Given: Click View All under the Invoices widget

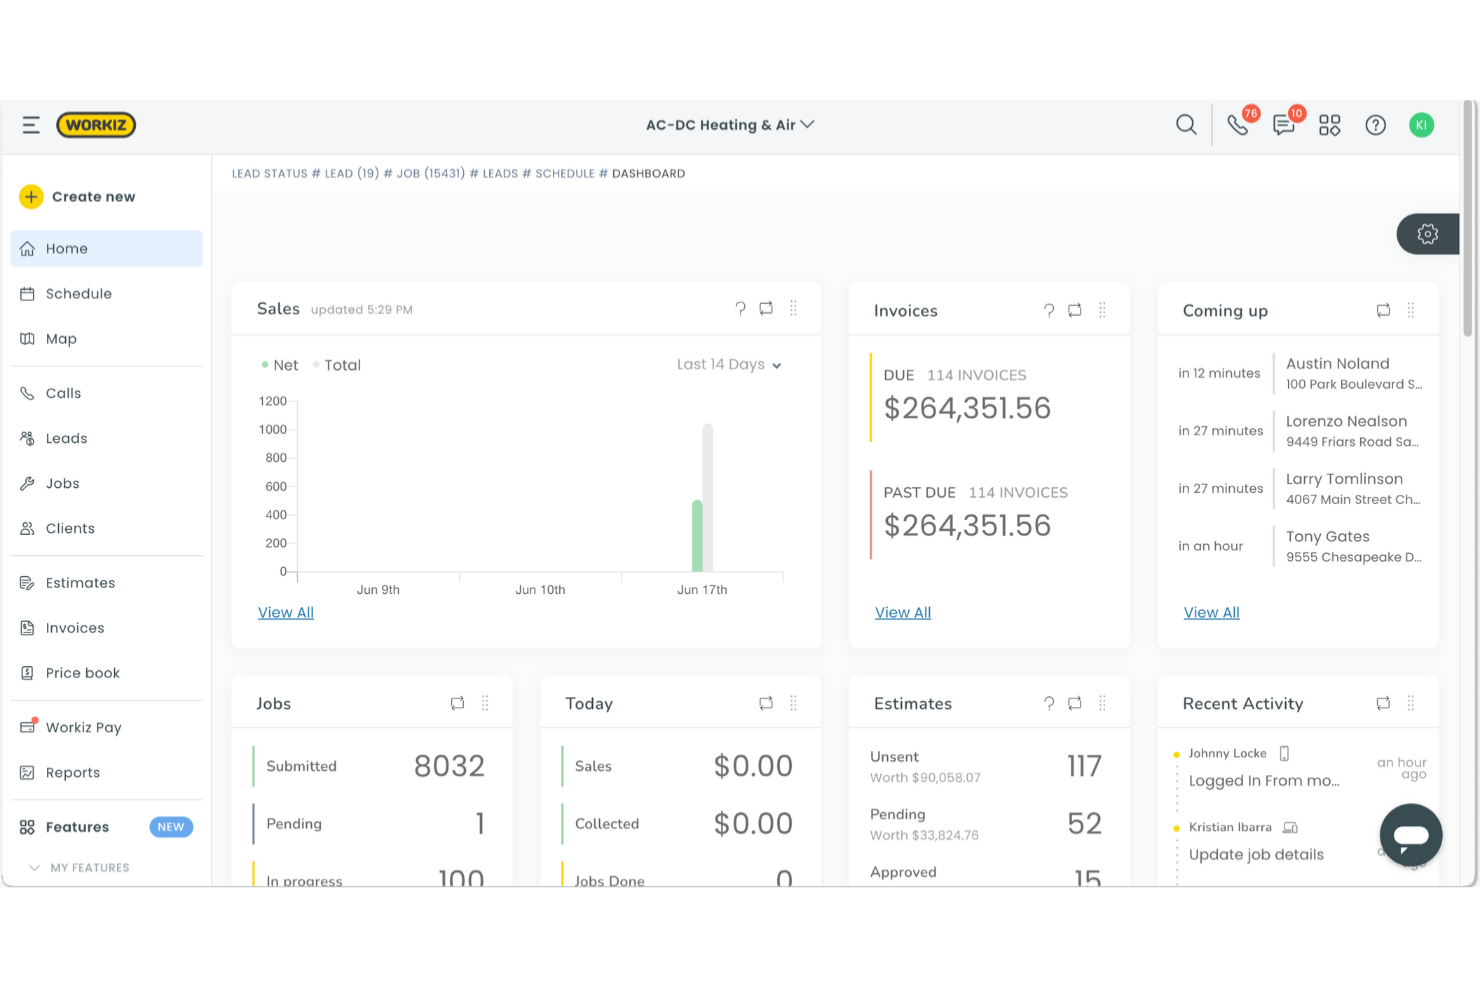Looking at the screenshot, I should point(902,612).
